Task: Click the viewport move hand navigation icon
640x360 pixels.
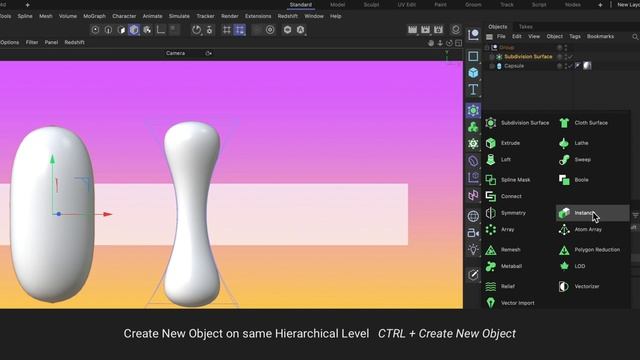Action: pos(431,43)
